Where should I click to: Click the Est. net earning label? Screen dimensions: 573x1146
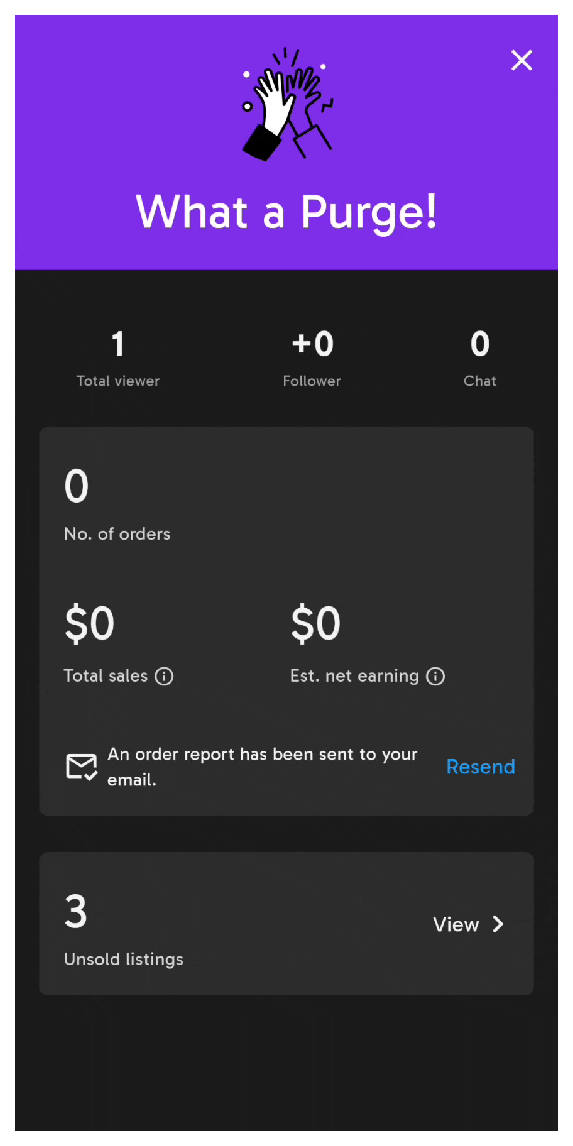(x=354, y=677)
